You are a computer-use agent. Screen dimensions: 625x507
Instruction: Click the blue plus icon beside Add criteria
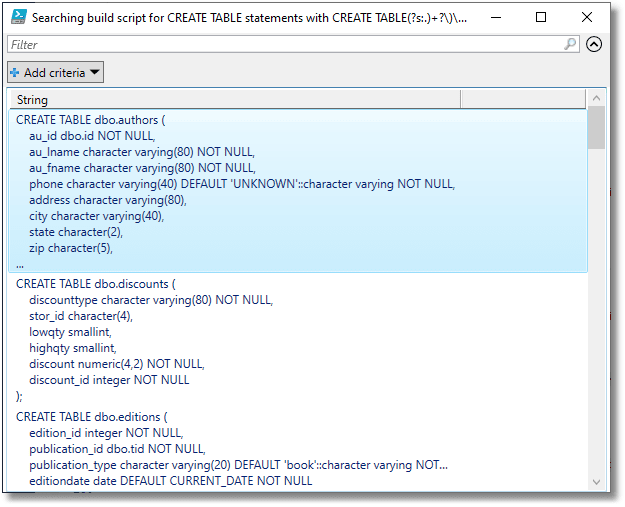pyautogui.click(x=15, y=73)
